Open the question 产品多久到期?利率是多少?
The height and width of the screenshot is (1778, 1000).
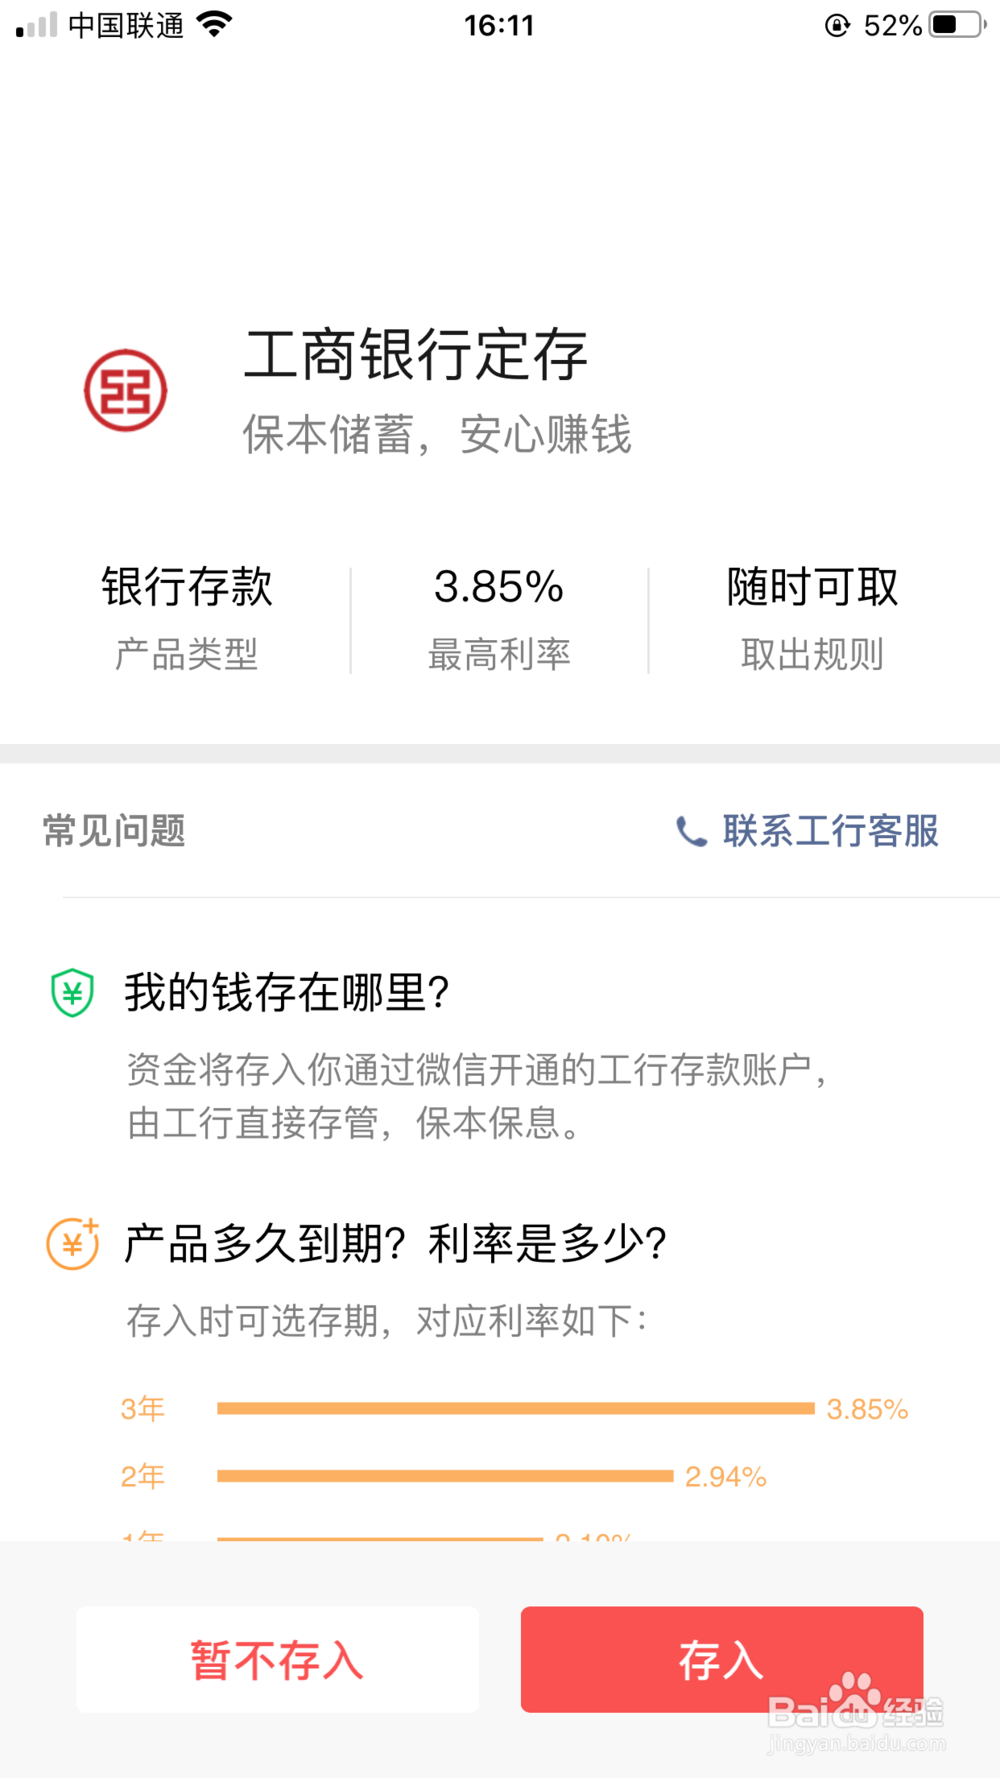click(396, 1244)
